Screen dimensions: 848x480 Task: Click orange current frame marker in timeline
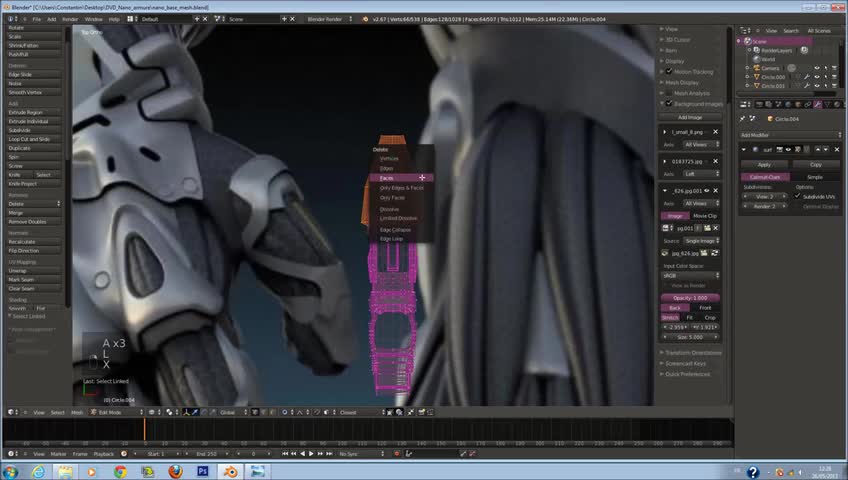[x=144, y=430]
